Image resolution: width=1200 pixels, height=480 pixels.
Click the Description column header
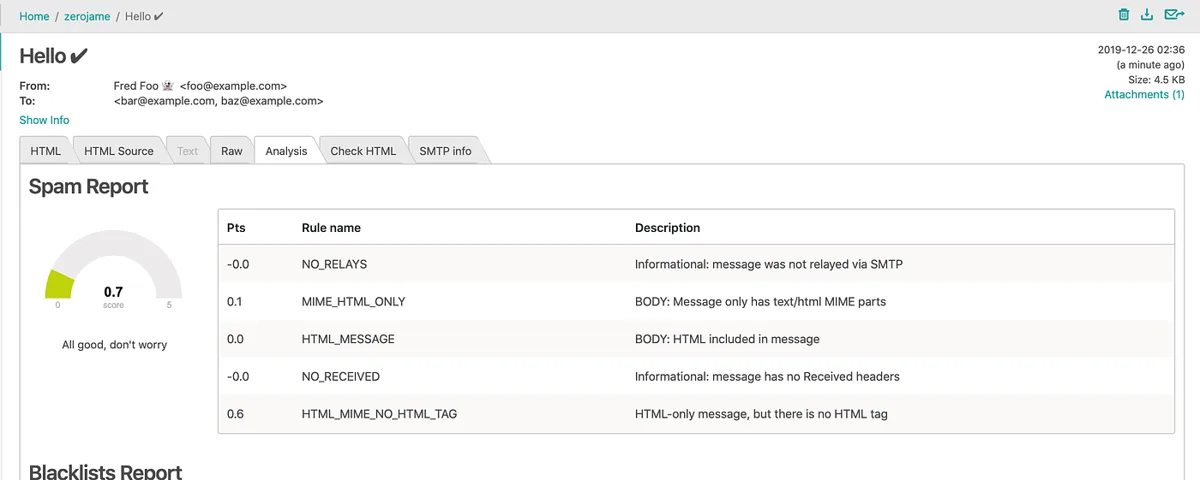tap(667, 228)
